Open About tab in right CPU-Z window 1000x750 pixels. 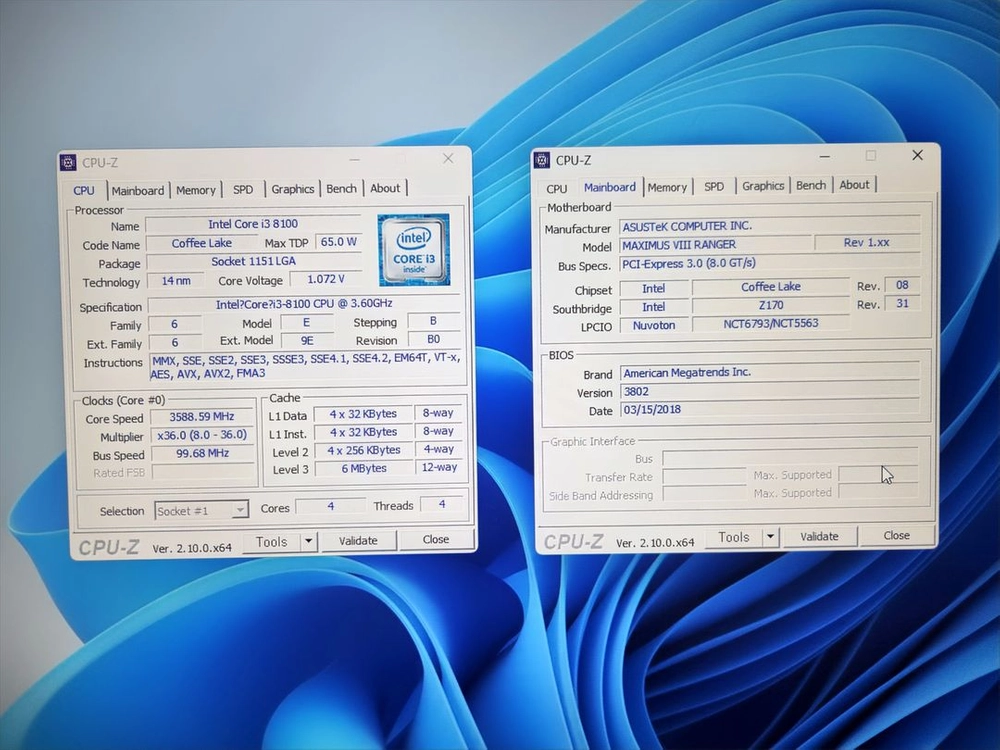click(854, 184)
